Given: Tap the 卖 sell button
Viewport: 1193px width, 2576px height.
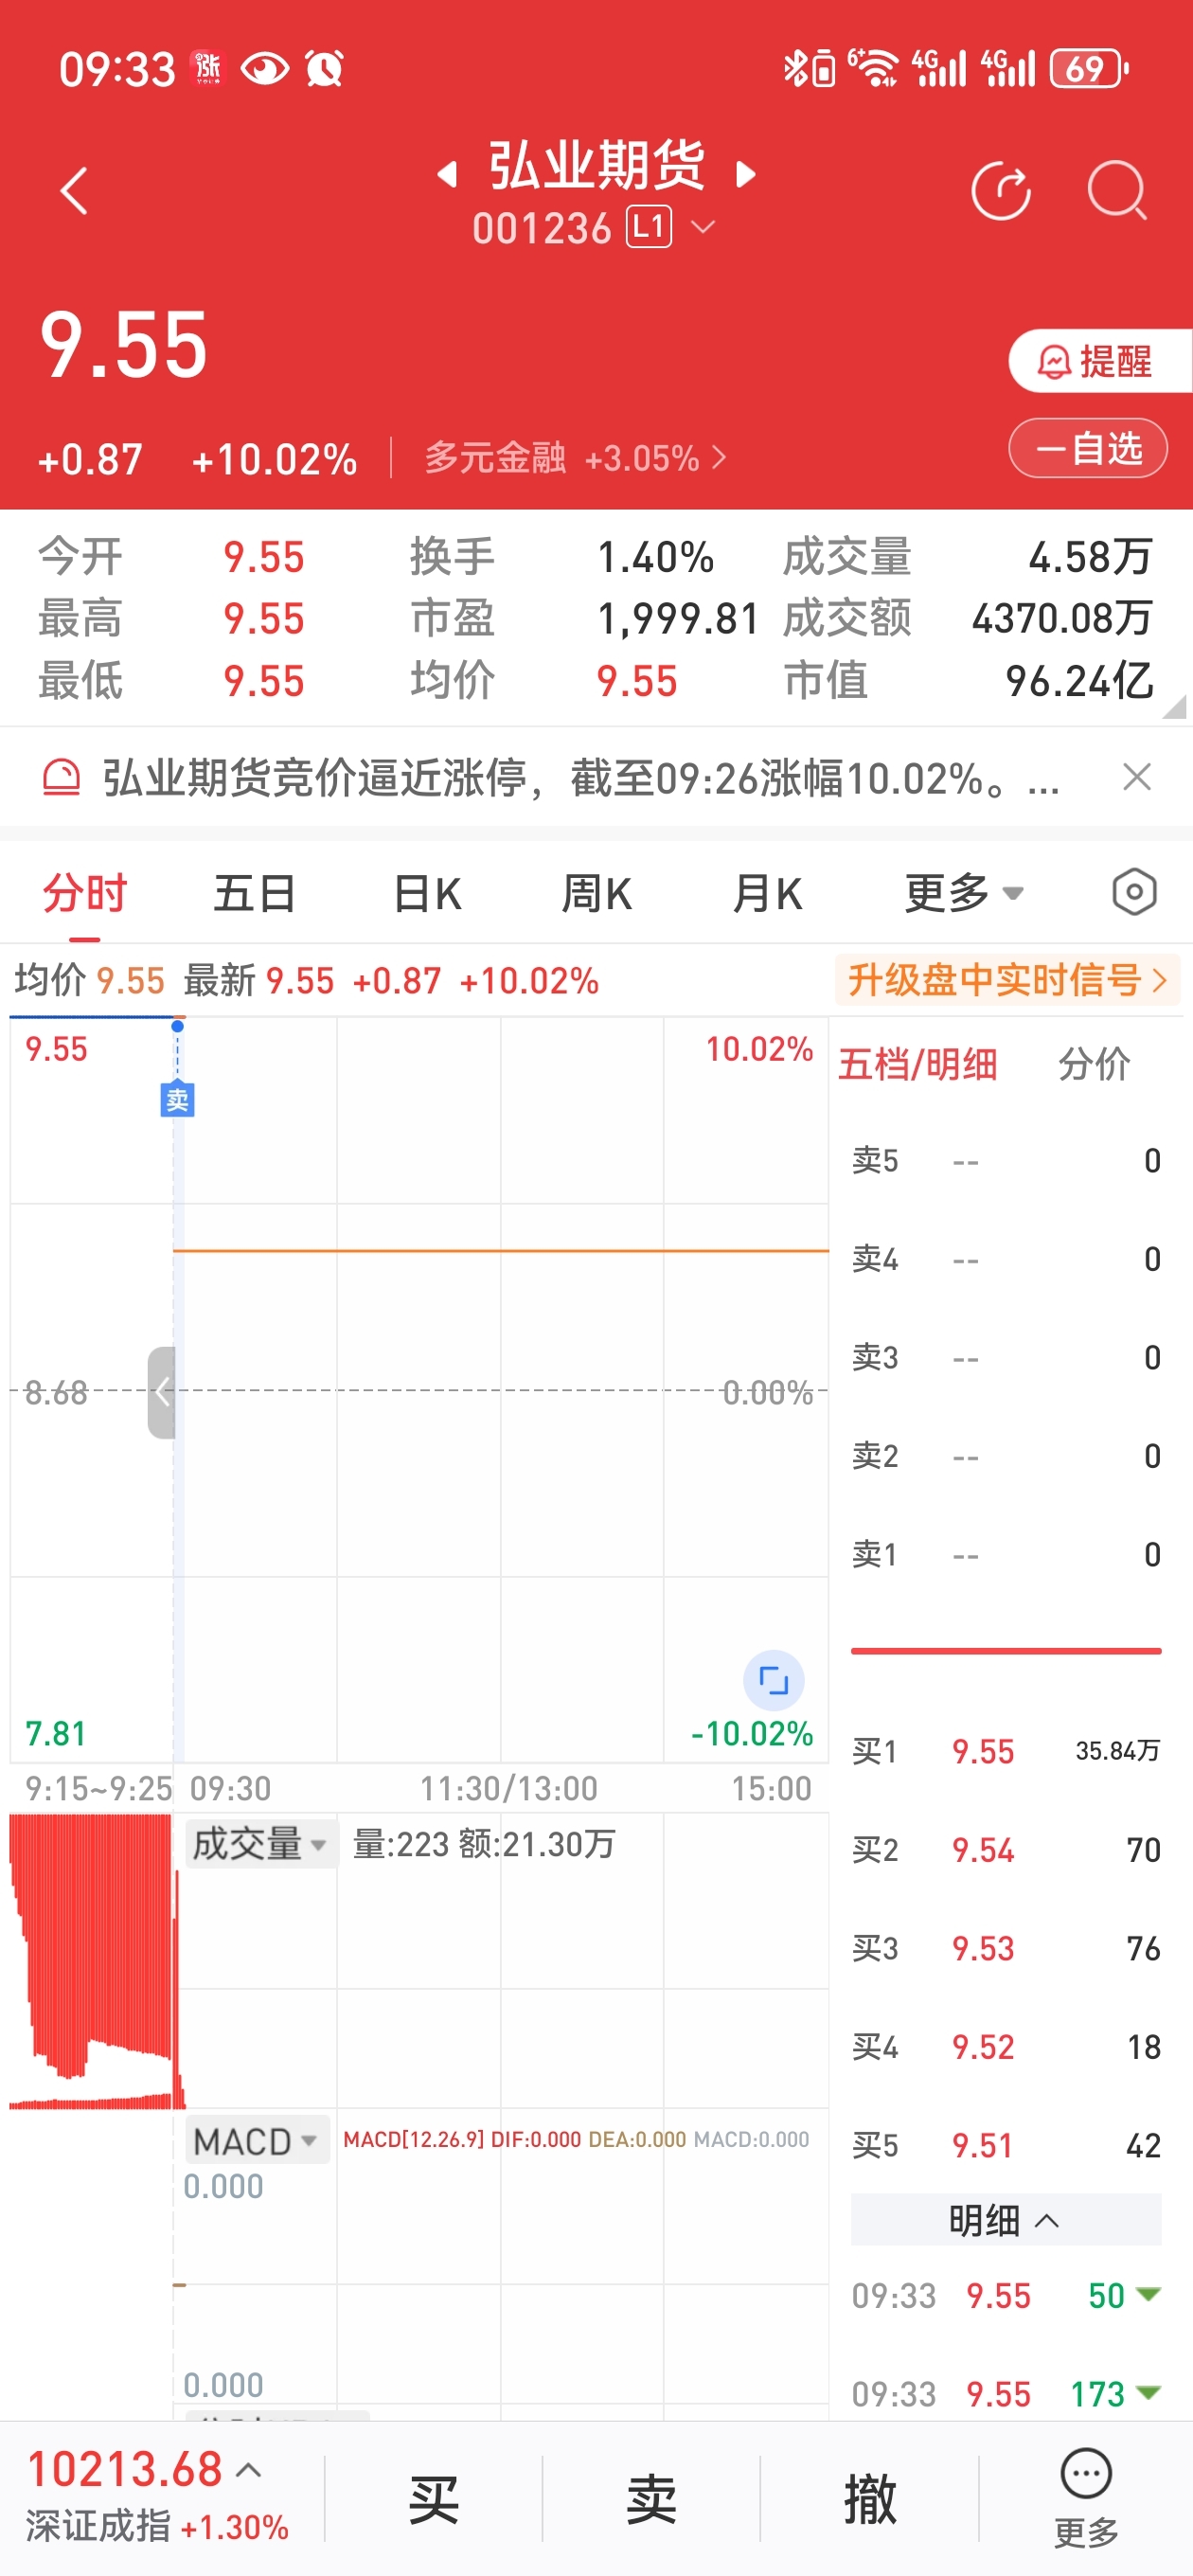Looking at the screenshot, I should 651,2499.
